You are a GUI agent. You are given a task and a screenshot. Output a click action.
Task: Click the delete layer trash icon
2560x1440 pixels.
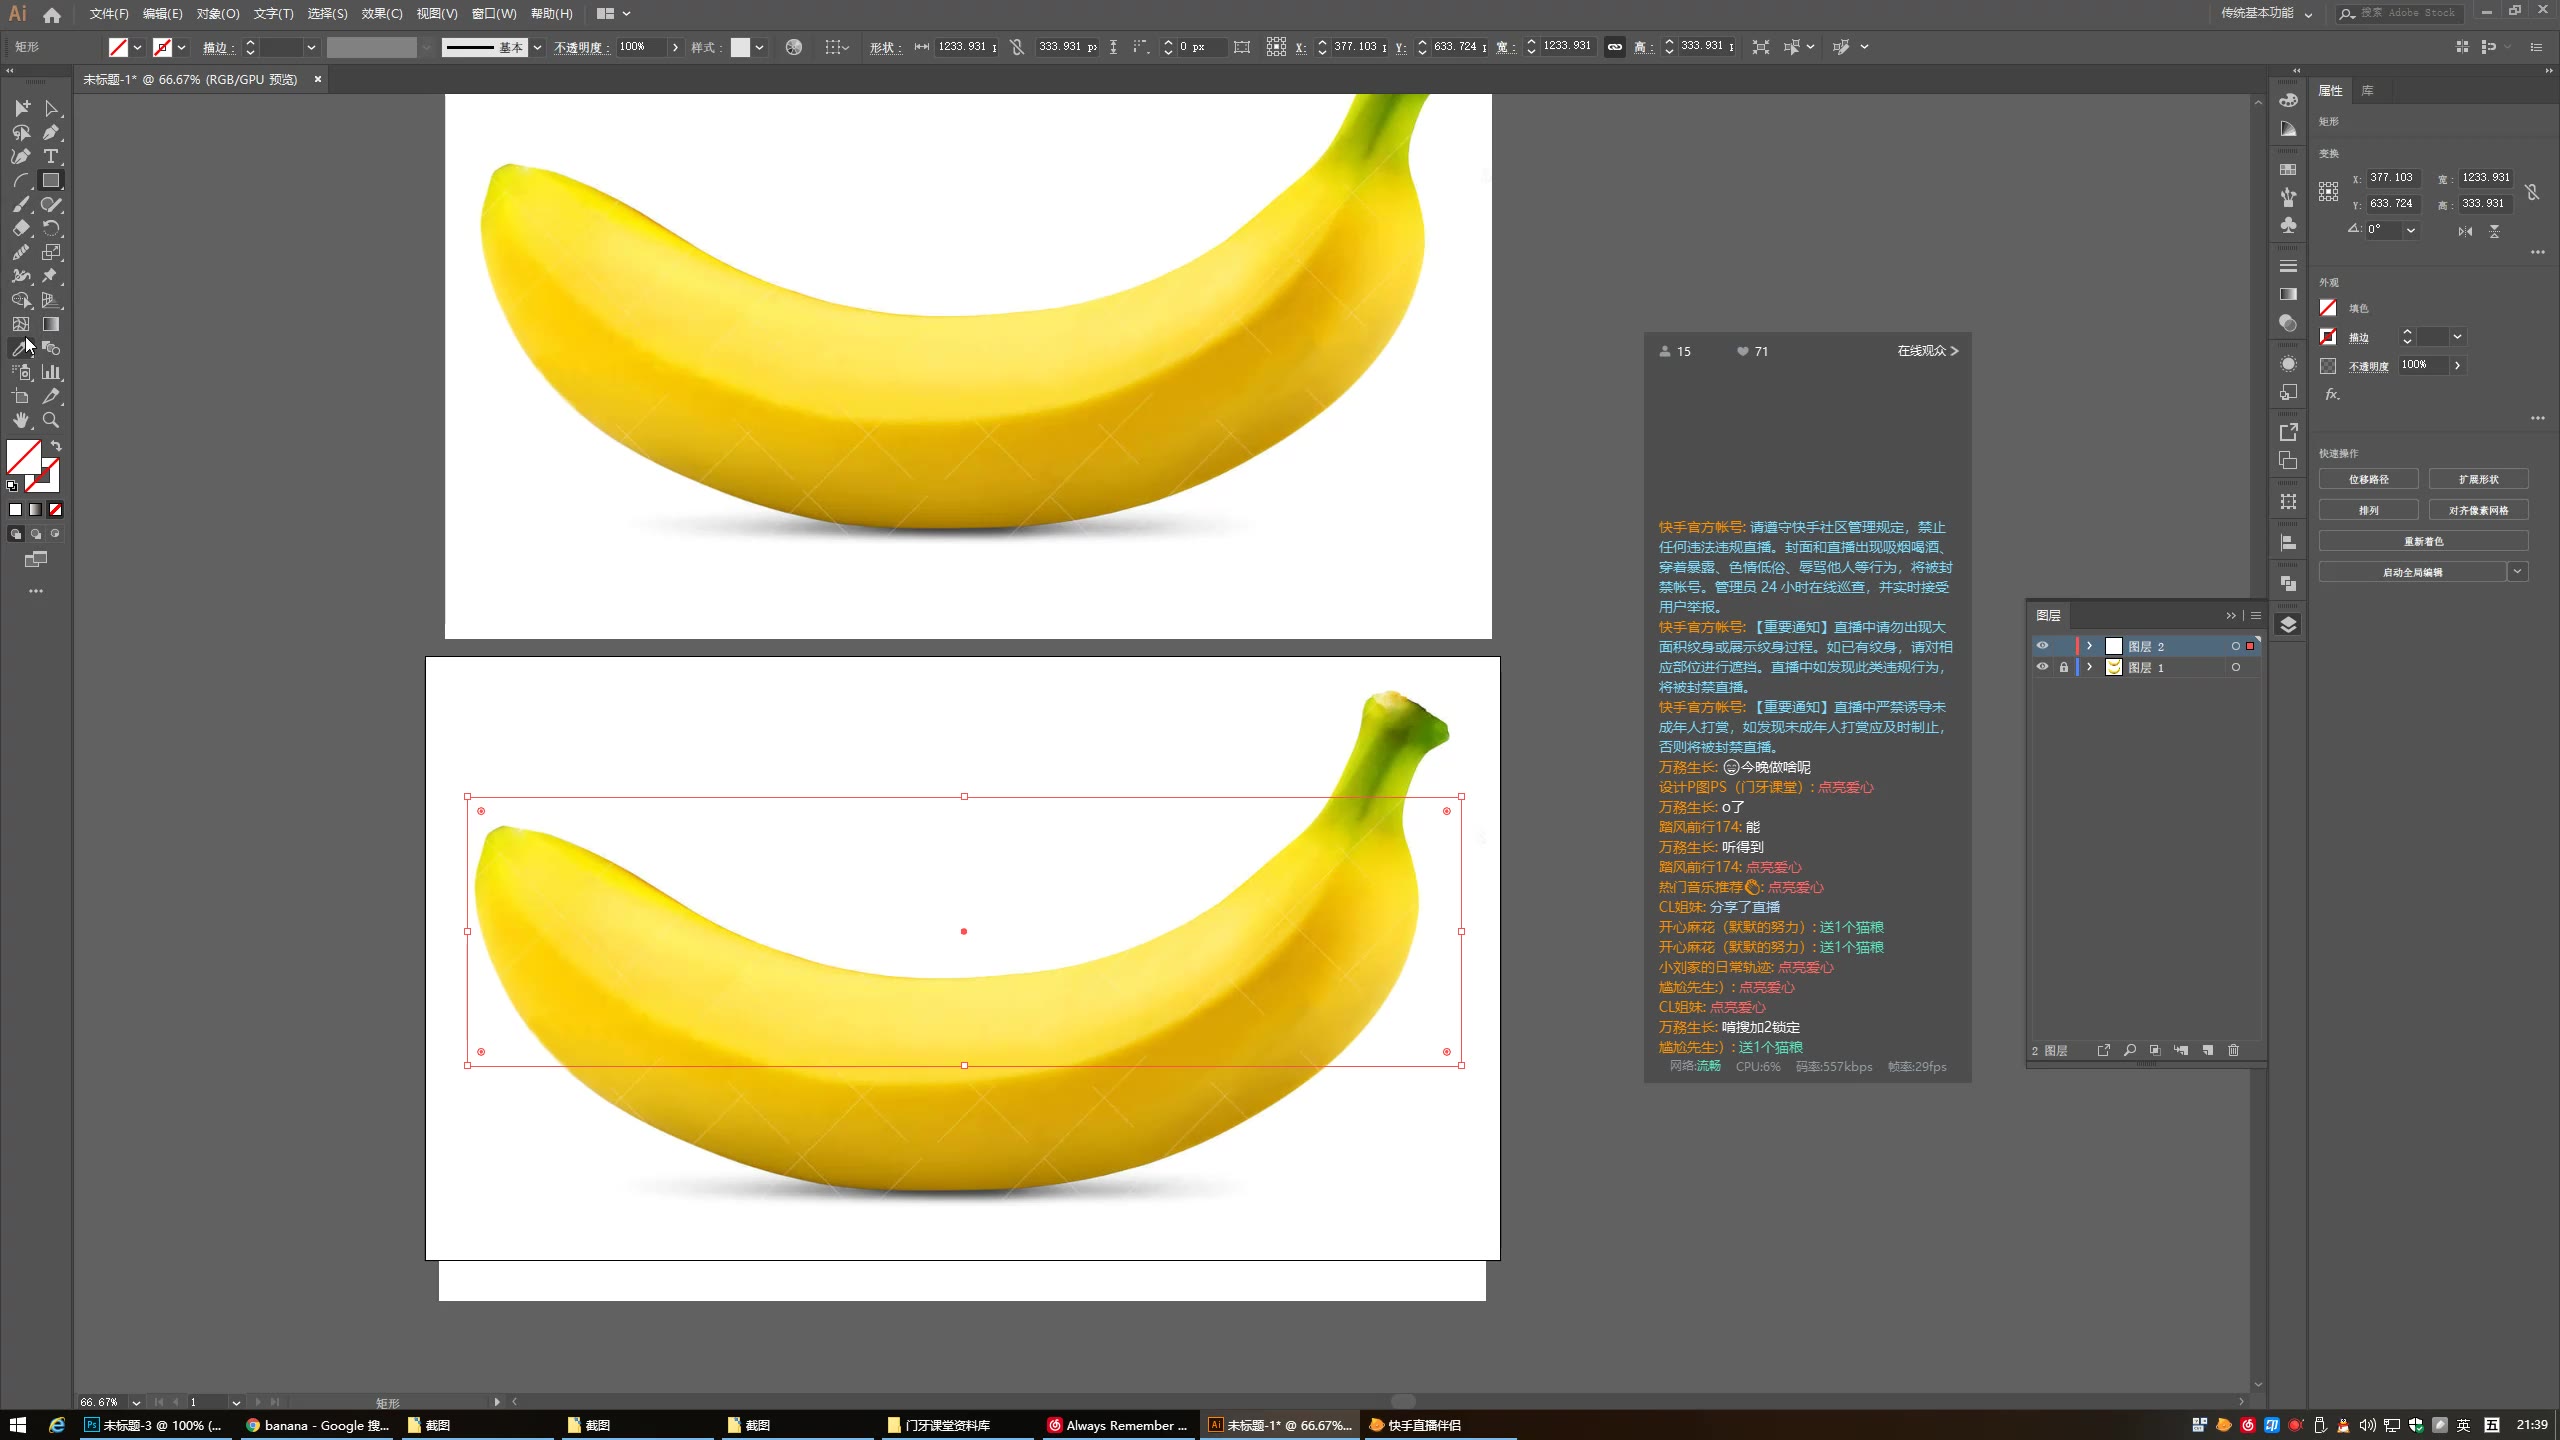(x=2233, y=1050)
